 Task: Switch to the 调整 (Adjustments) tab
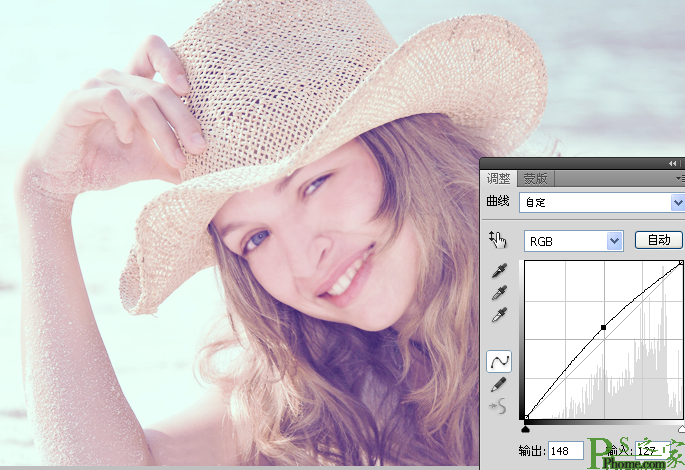click(498, 179)
